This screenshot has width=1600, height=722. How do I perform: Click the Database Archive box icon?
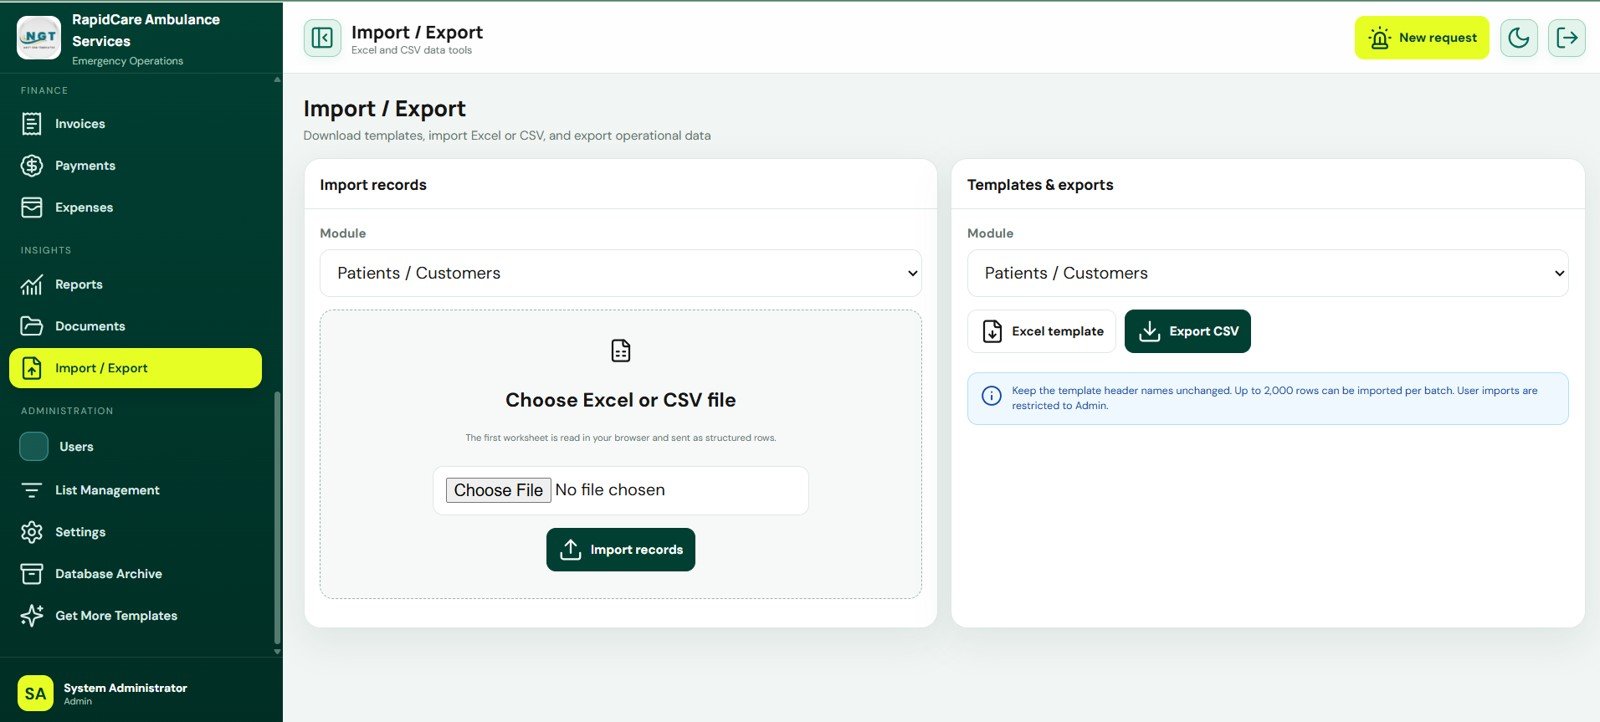[x=32, y=574]
